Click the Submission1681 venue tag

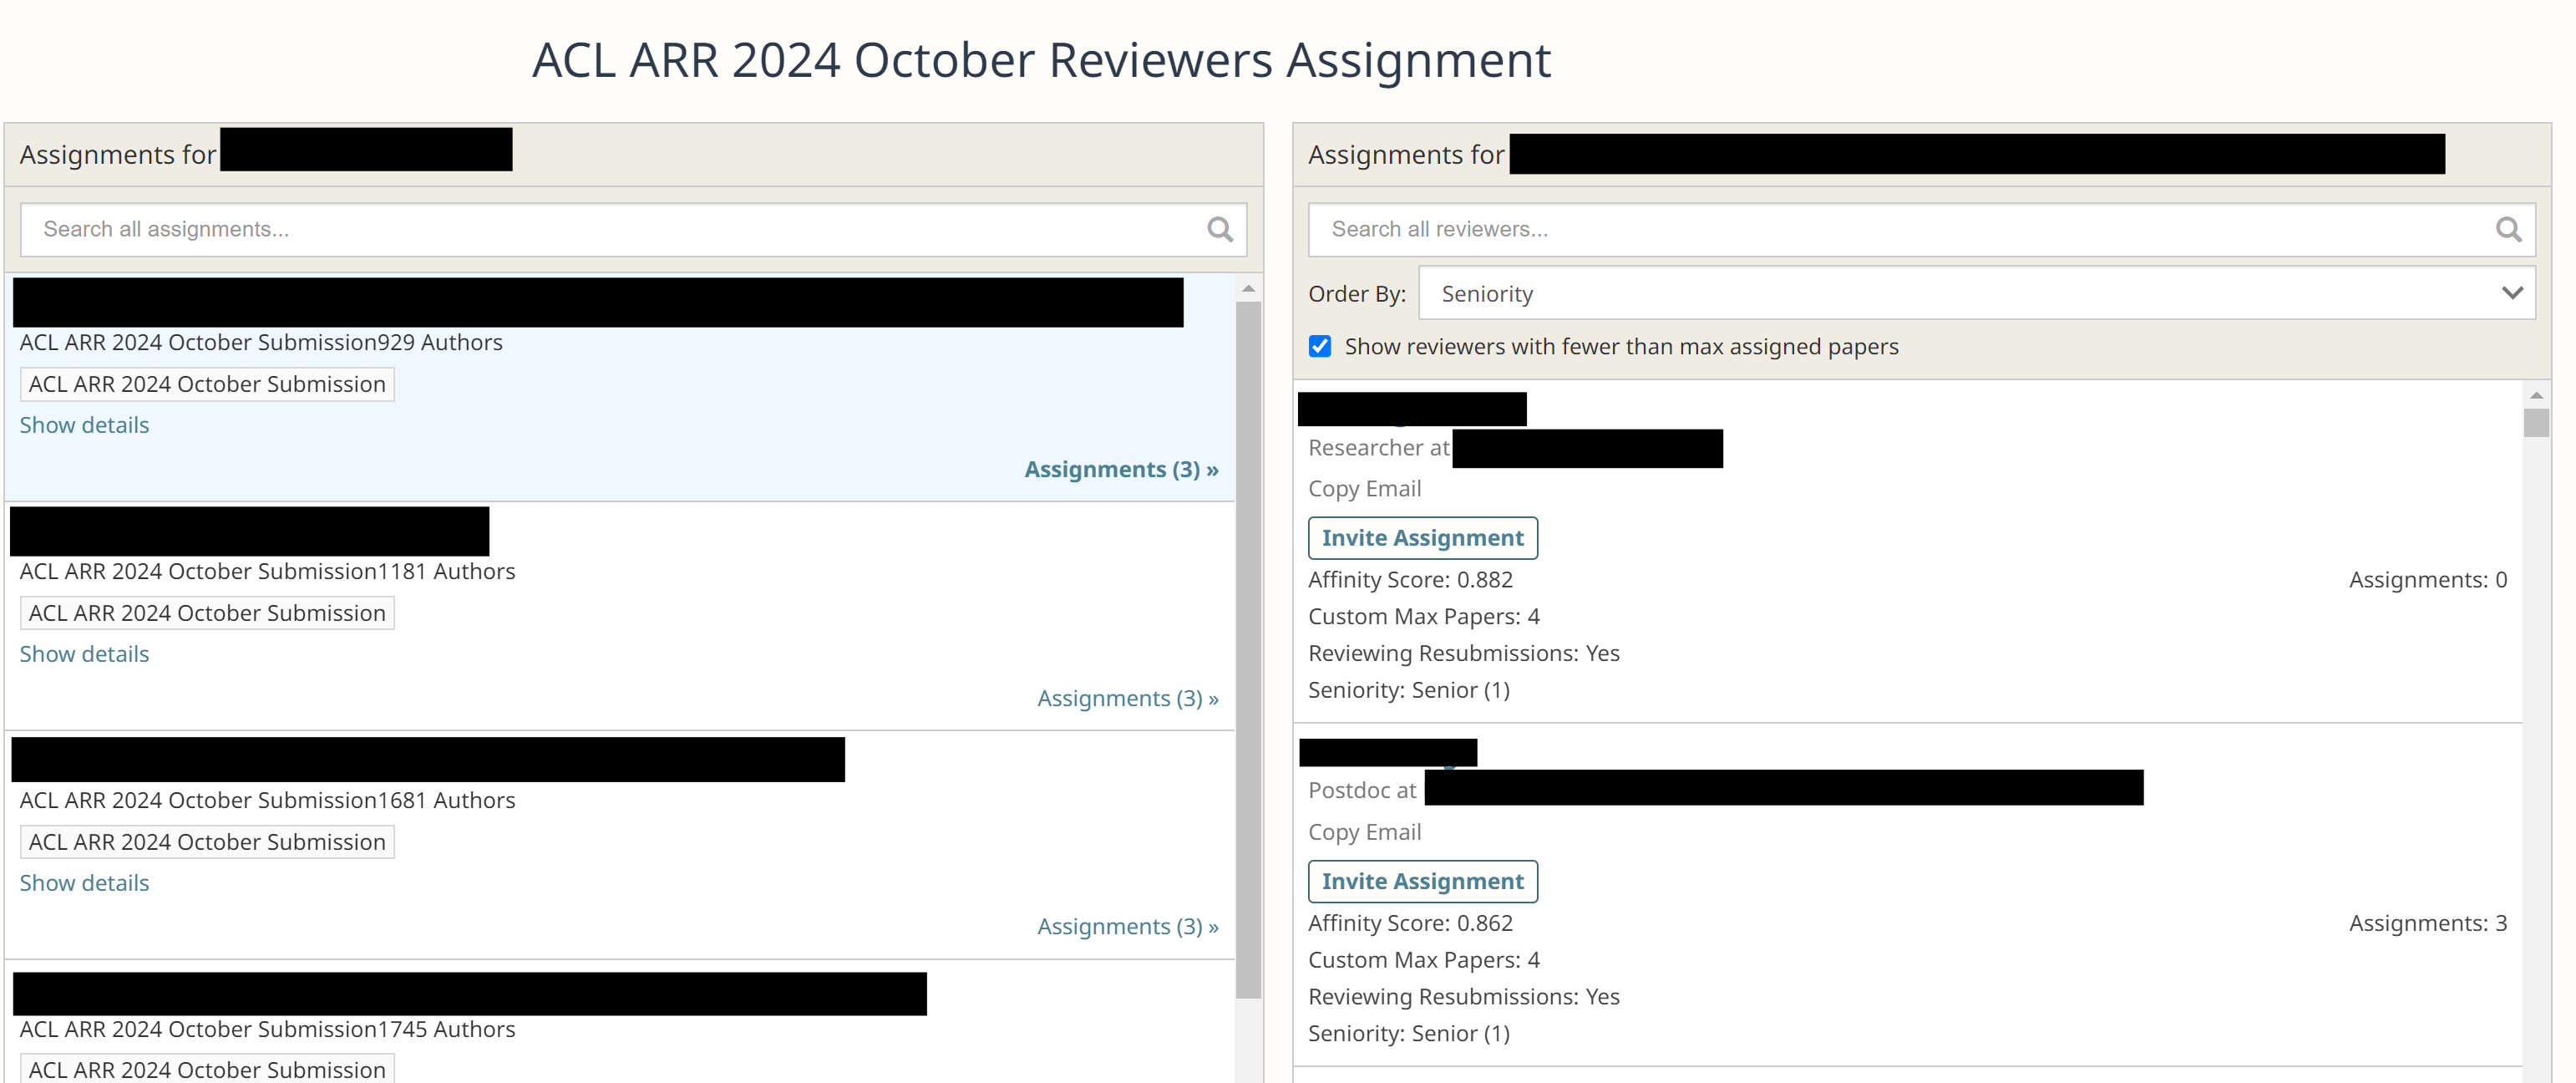coord(207,842)
